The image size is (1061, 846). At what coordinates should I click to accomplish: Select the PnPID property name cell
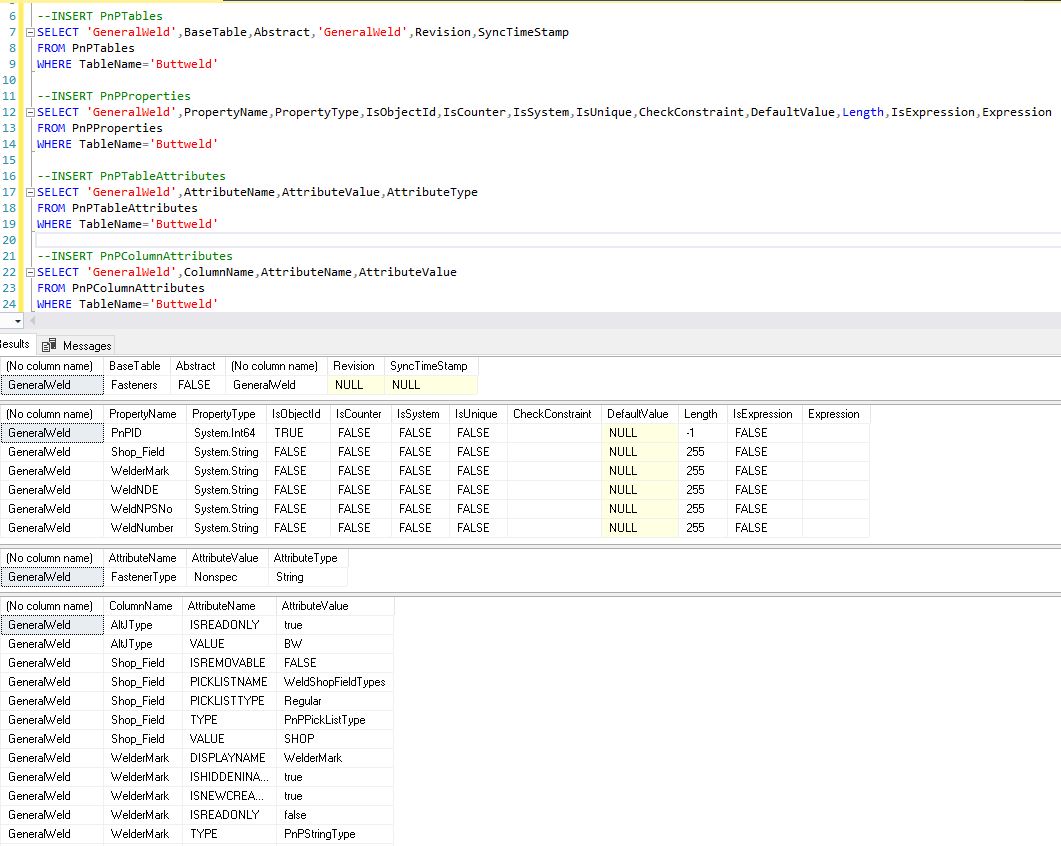[x=125, y=433]
